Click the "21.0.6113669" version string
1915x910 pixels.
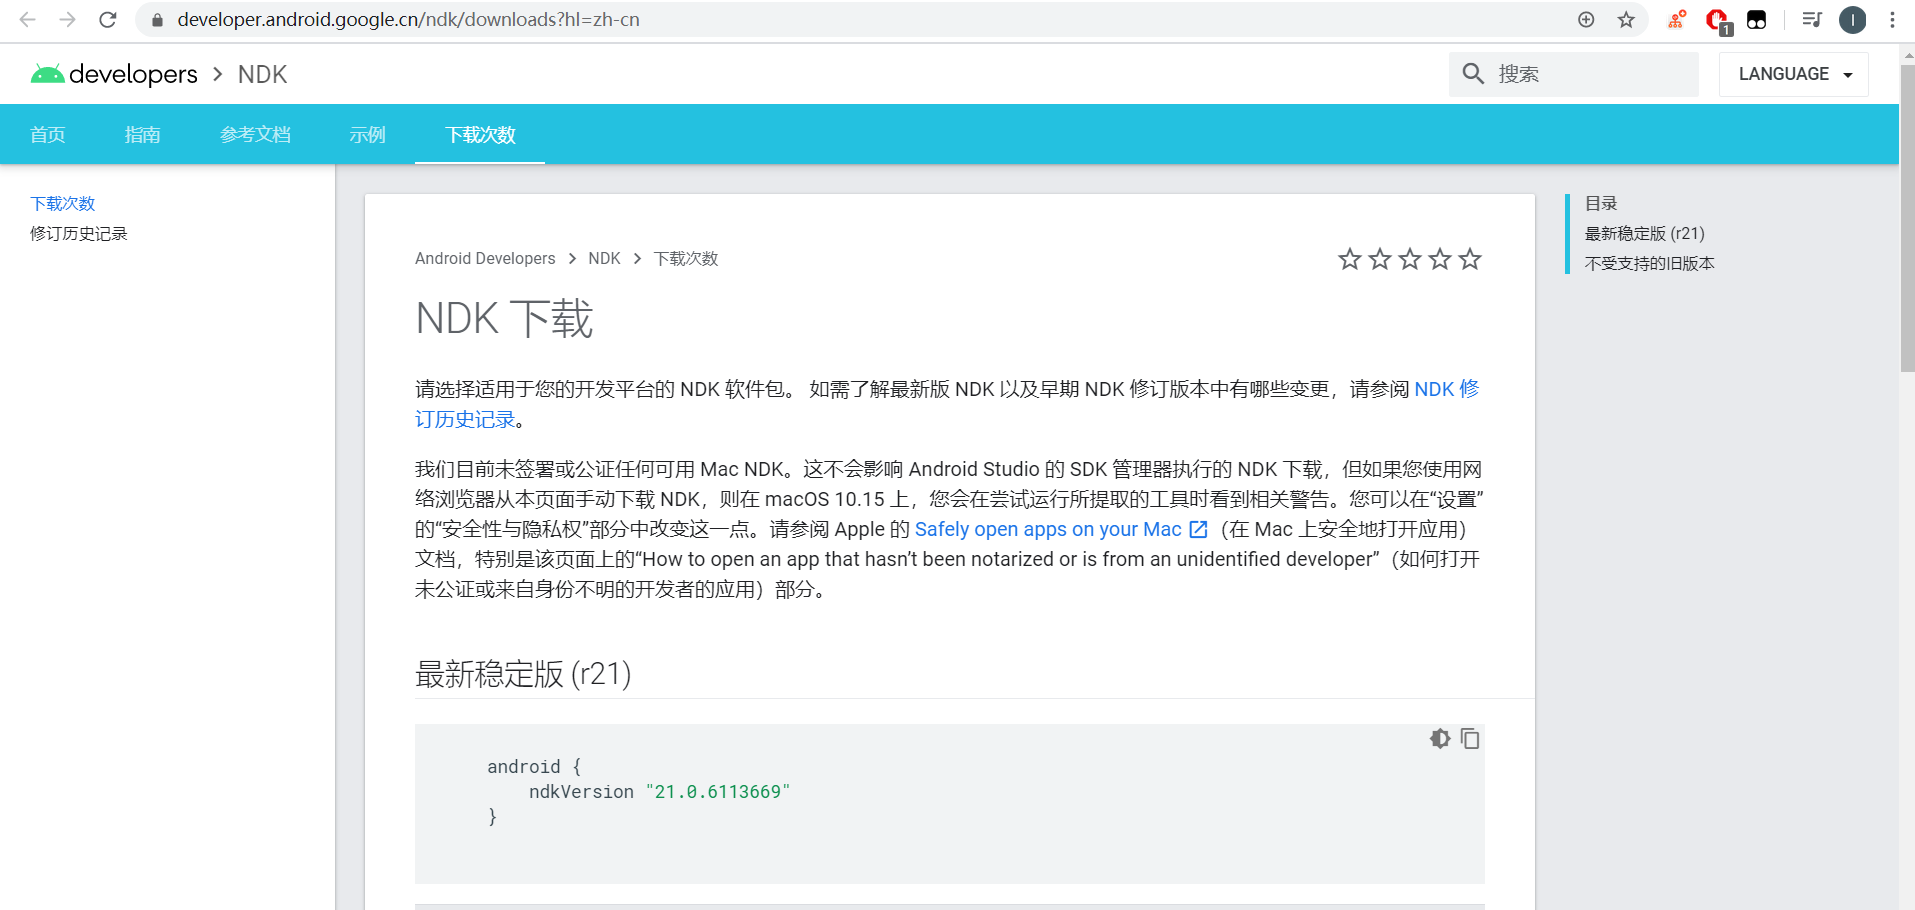pos(718,791)
